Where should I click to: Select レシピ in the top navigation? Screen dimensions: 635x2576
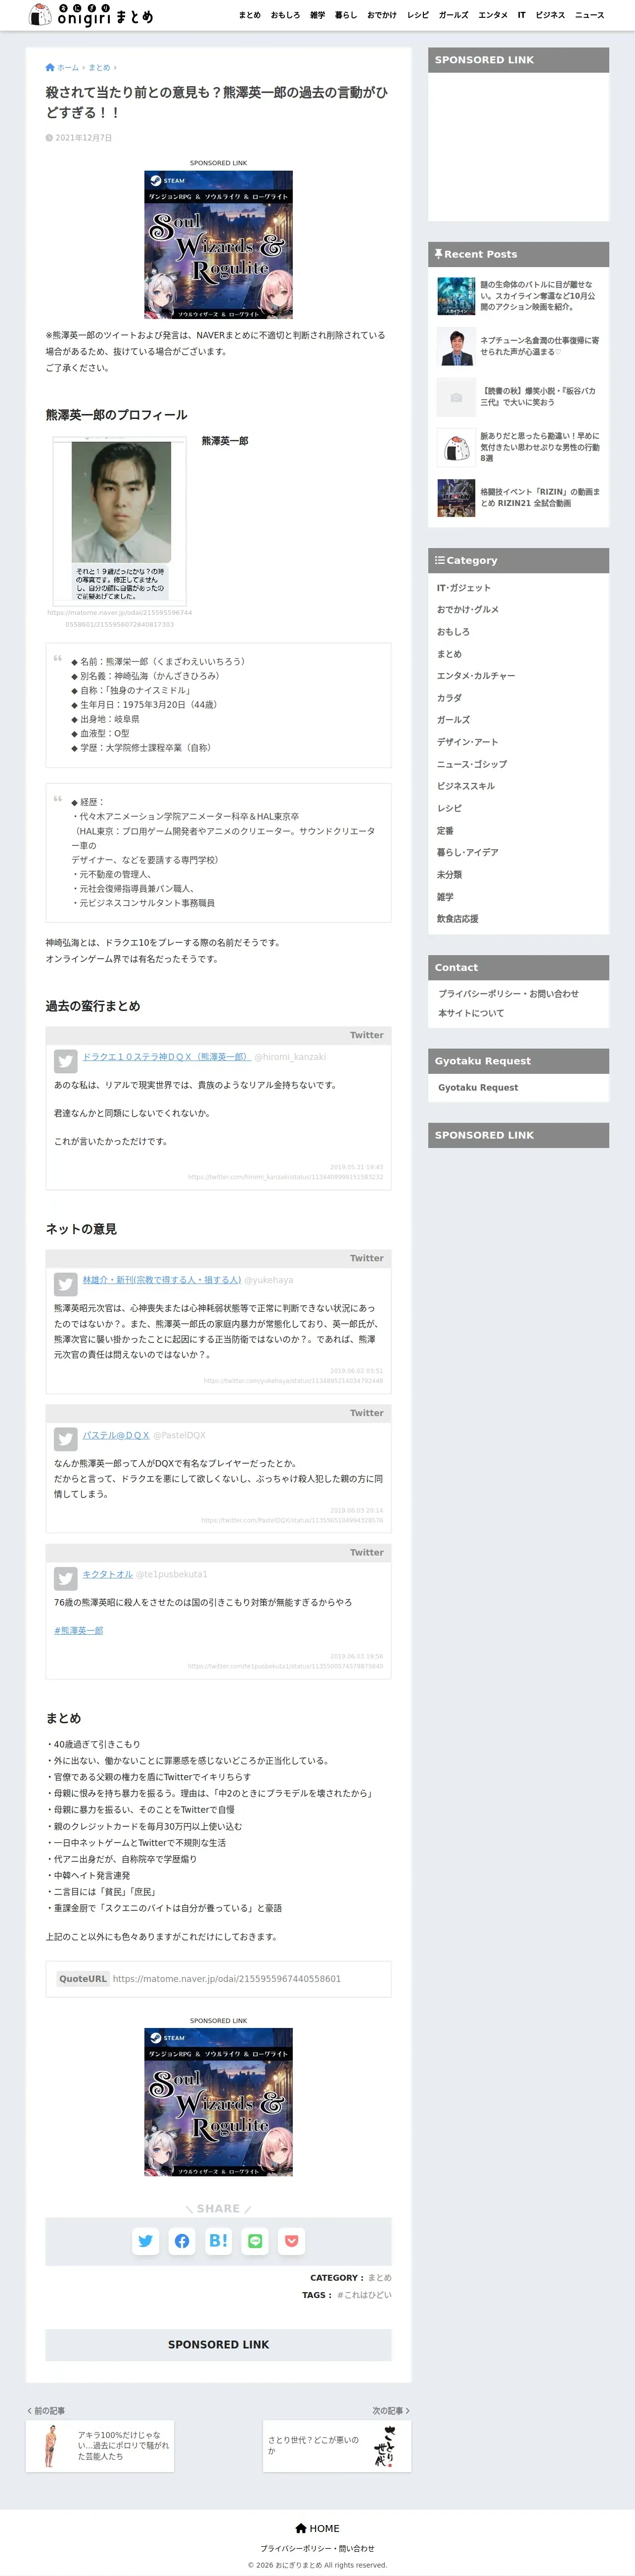click(418, 15)
